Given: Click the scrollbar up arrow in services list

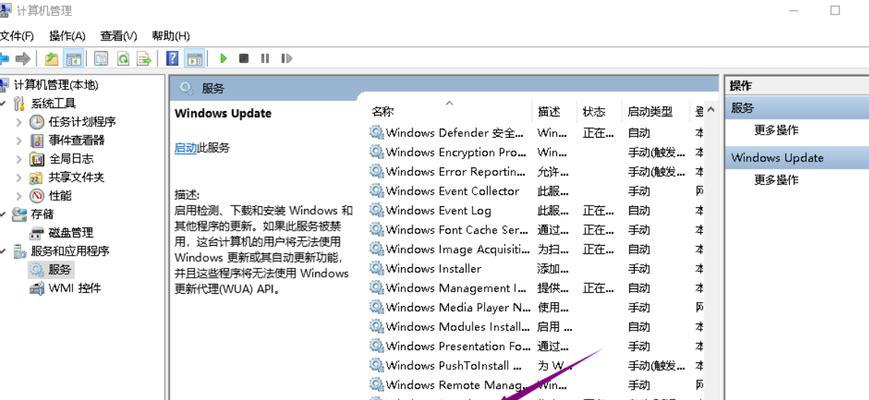Looking at the screenshot, I should click(711, 110).
